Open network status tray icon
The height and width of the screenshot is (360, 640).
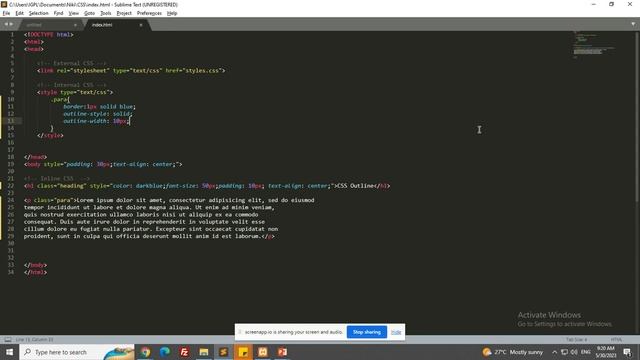(x=564, y=352)
